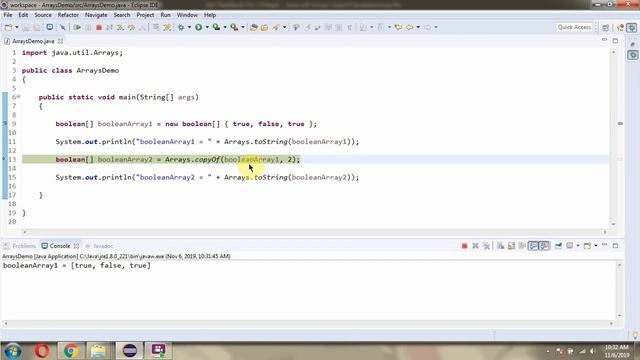Click into the Quick Access field
The width and height of the screenshot is (640, 360).
point(574,27)
